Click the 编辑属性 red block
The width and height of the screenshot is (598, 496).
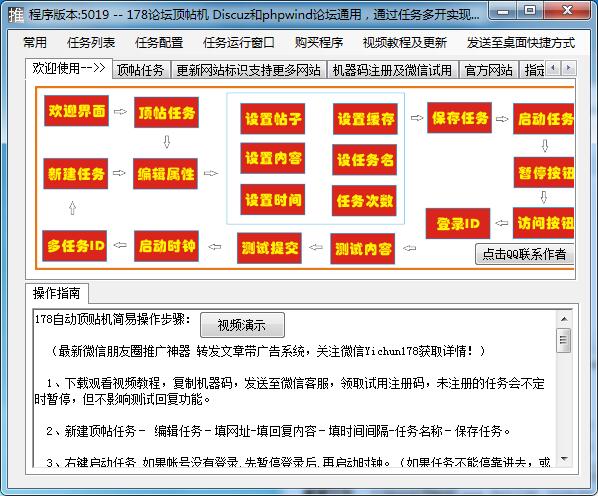click(x=166, y=174)
